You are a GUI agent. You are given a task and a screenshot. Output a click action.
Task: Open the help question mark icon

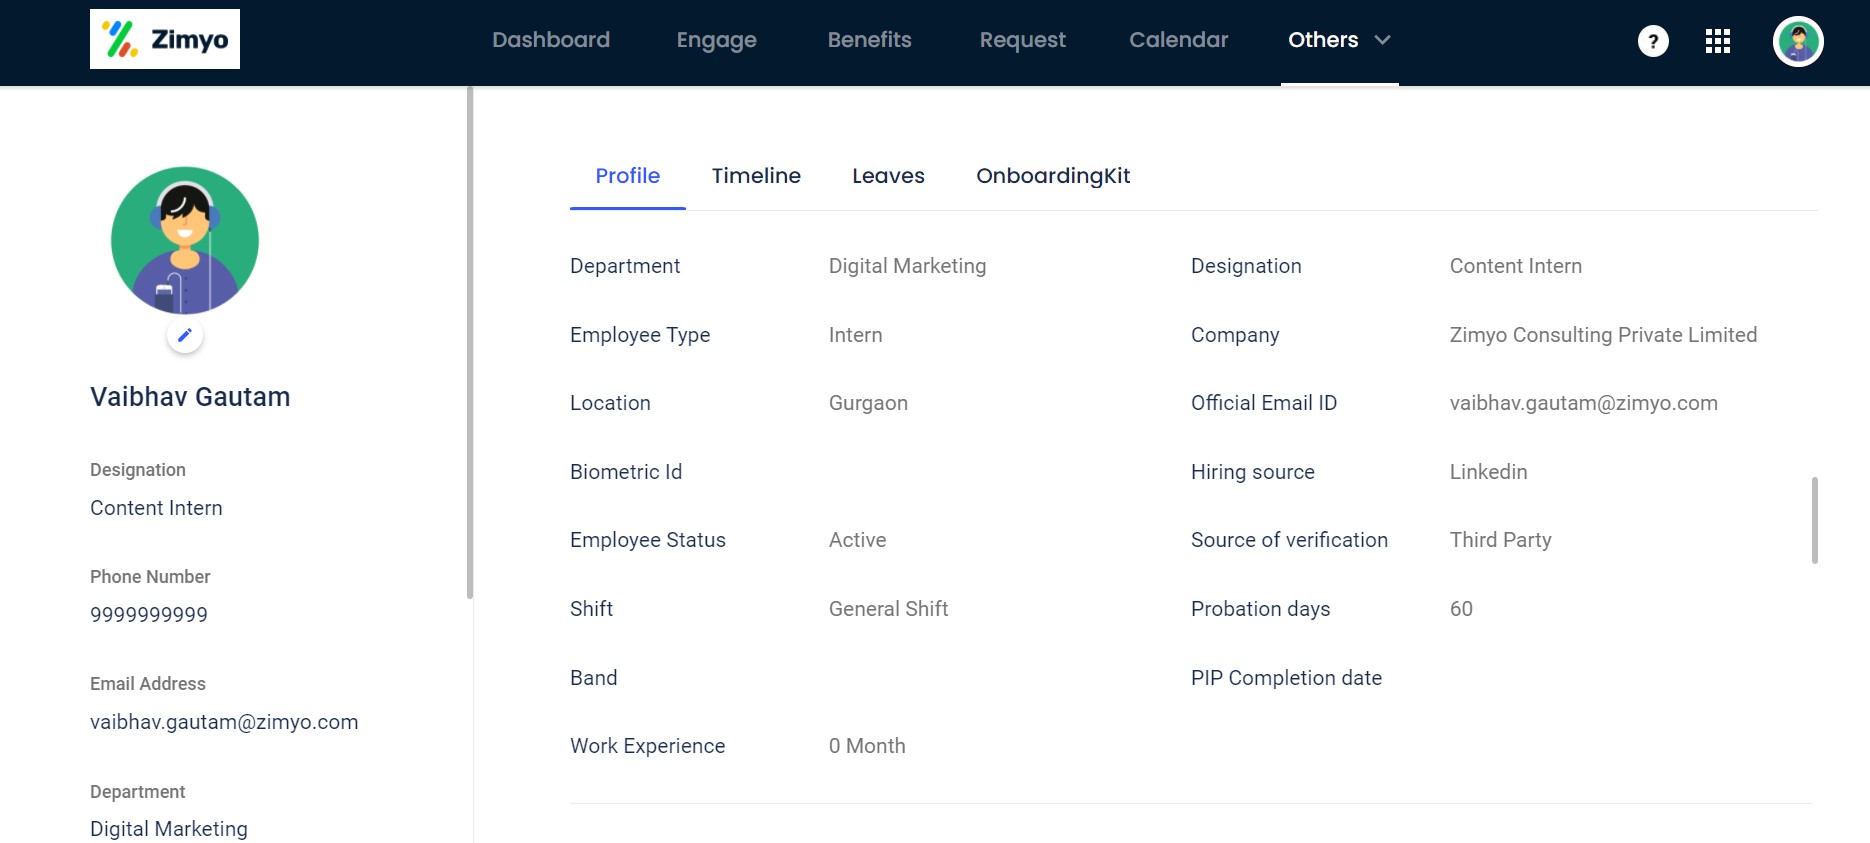[1653, 41]
